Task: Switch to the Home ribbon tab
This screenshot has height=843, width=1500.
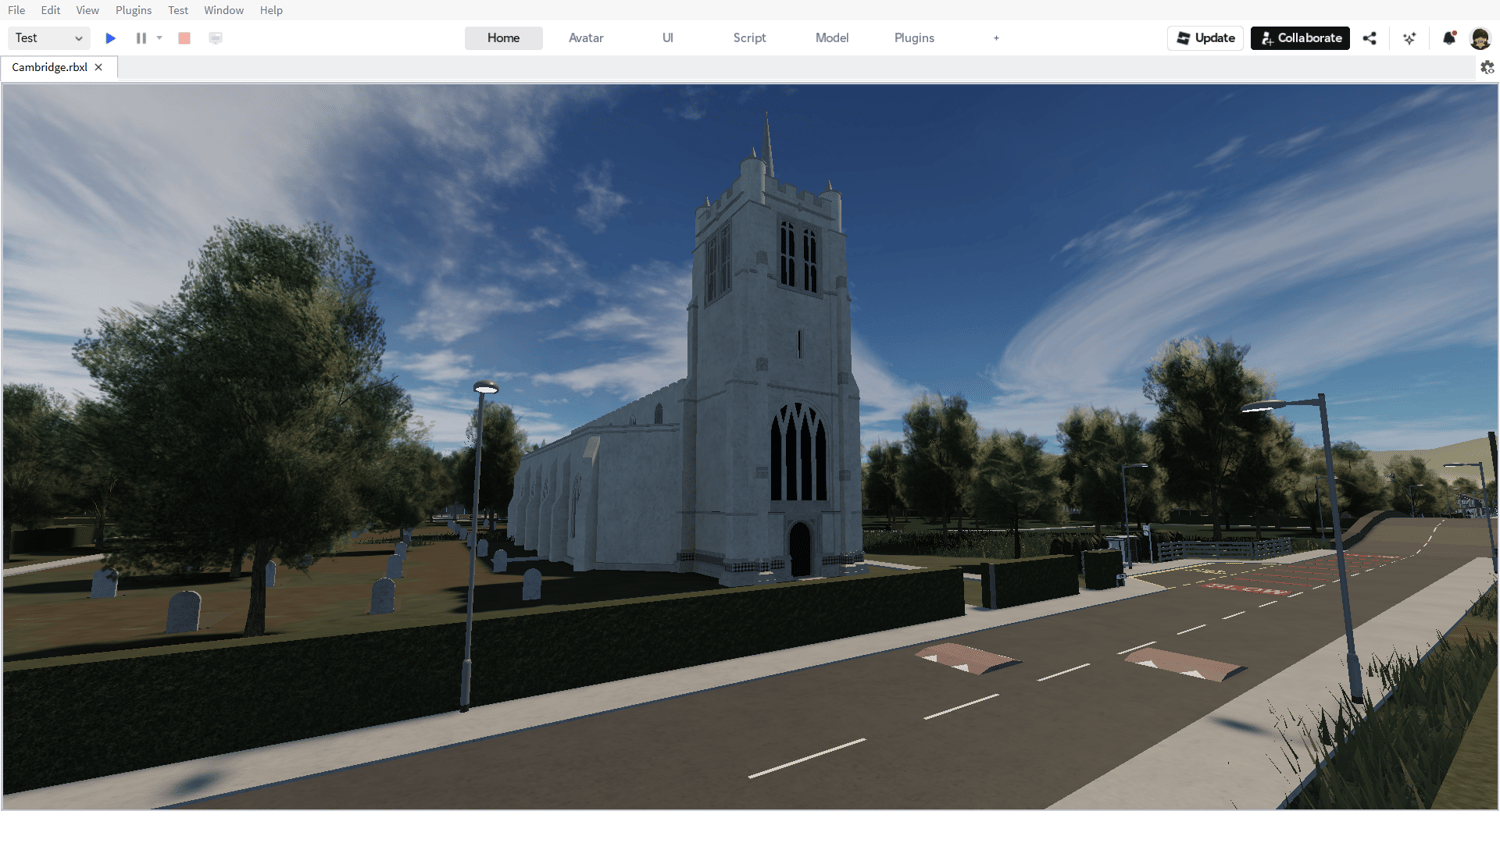Action: coord(504,38)
